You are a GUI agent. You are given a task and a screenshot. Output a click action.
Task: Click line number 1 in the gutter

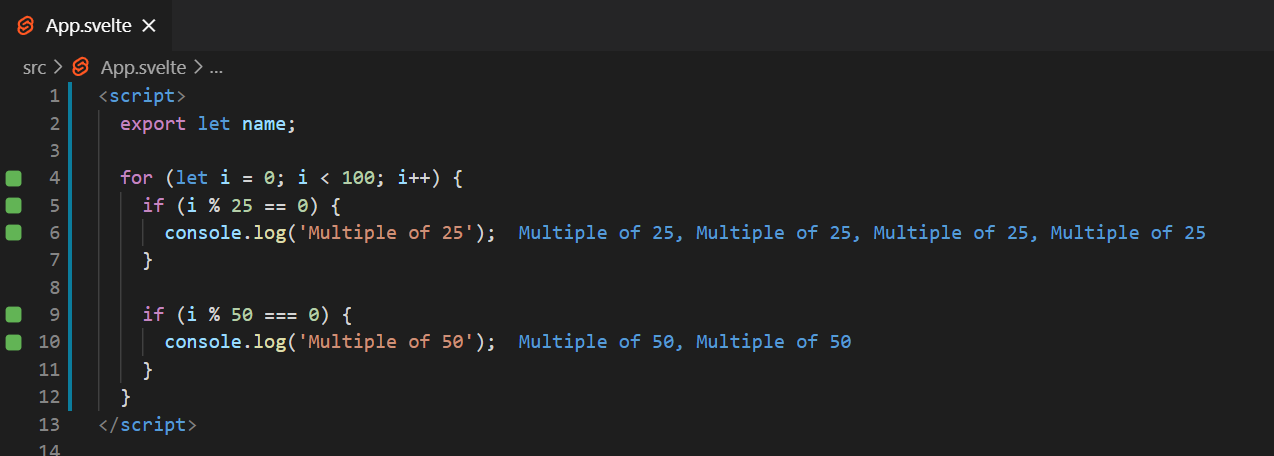point(55,97)
